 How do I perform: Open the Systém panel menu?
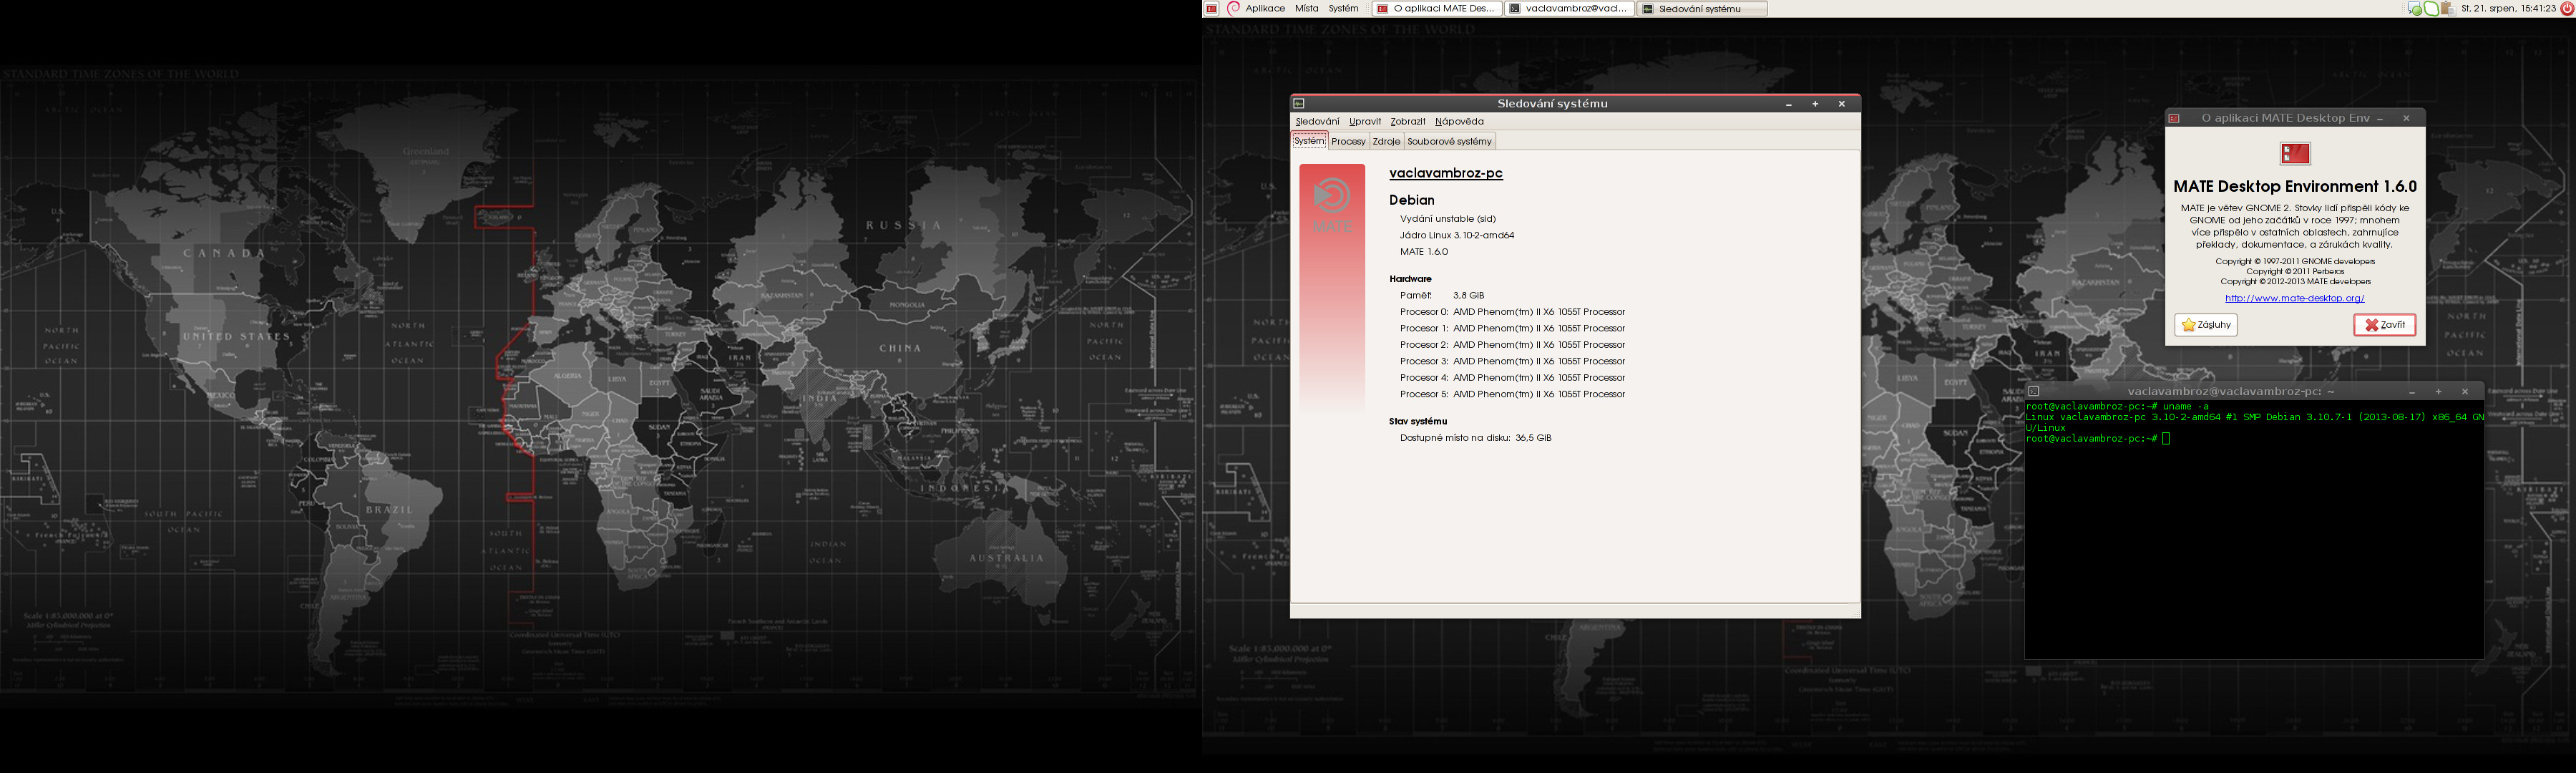click(1343, 8)
